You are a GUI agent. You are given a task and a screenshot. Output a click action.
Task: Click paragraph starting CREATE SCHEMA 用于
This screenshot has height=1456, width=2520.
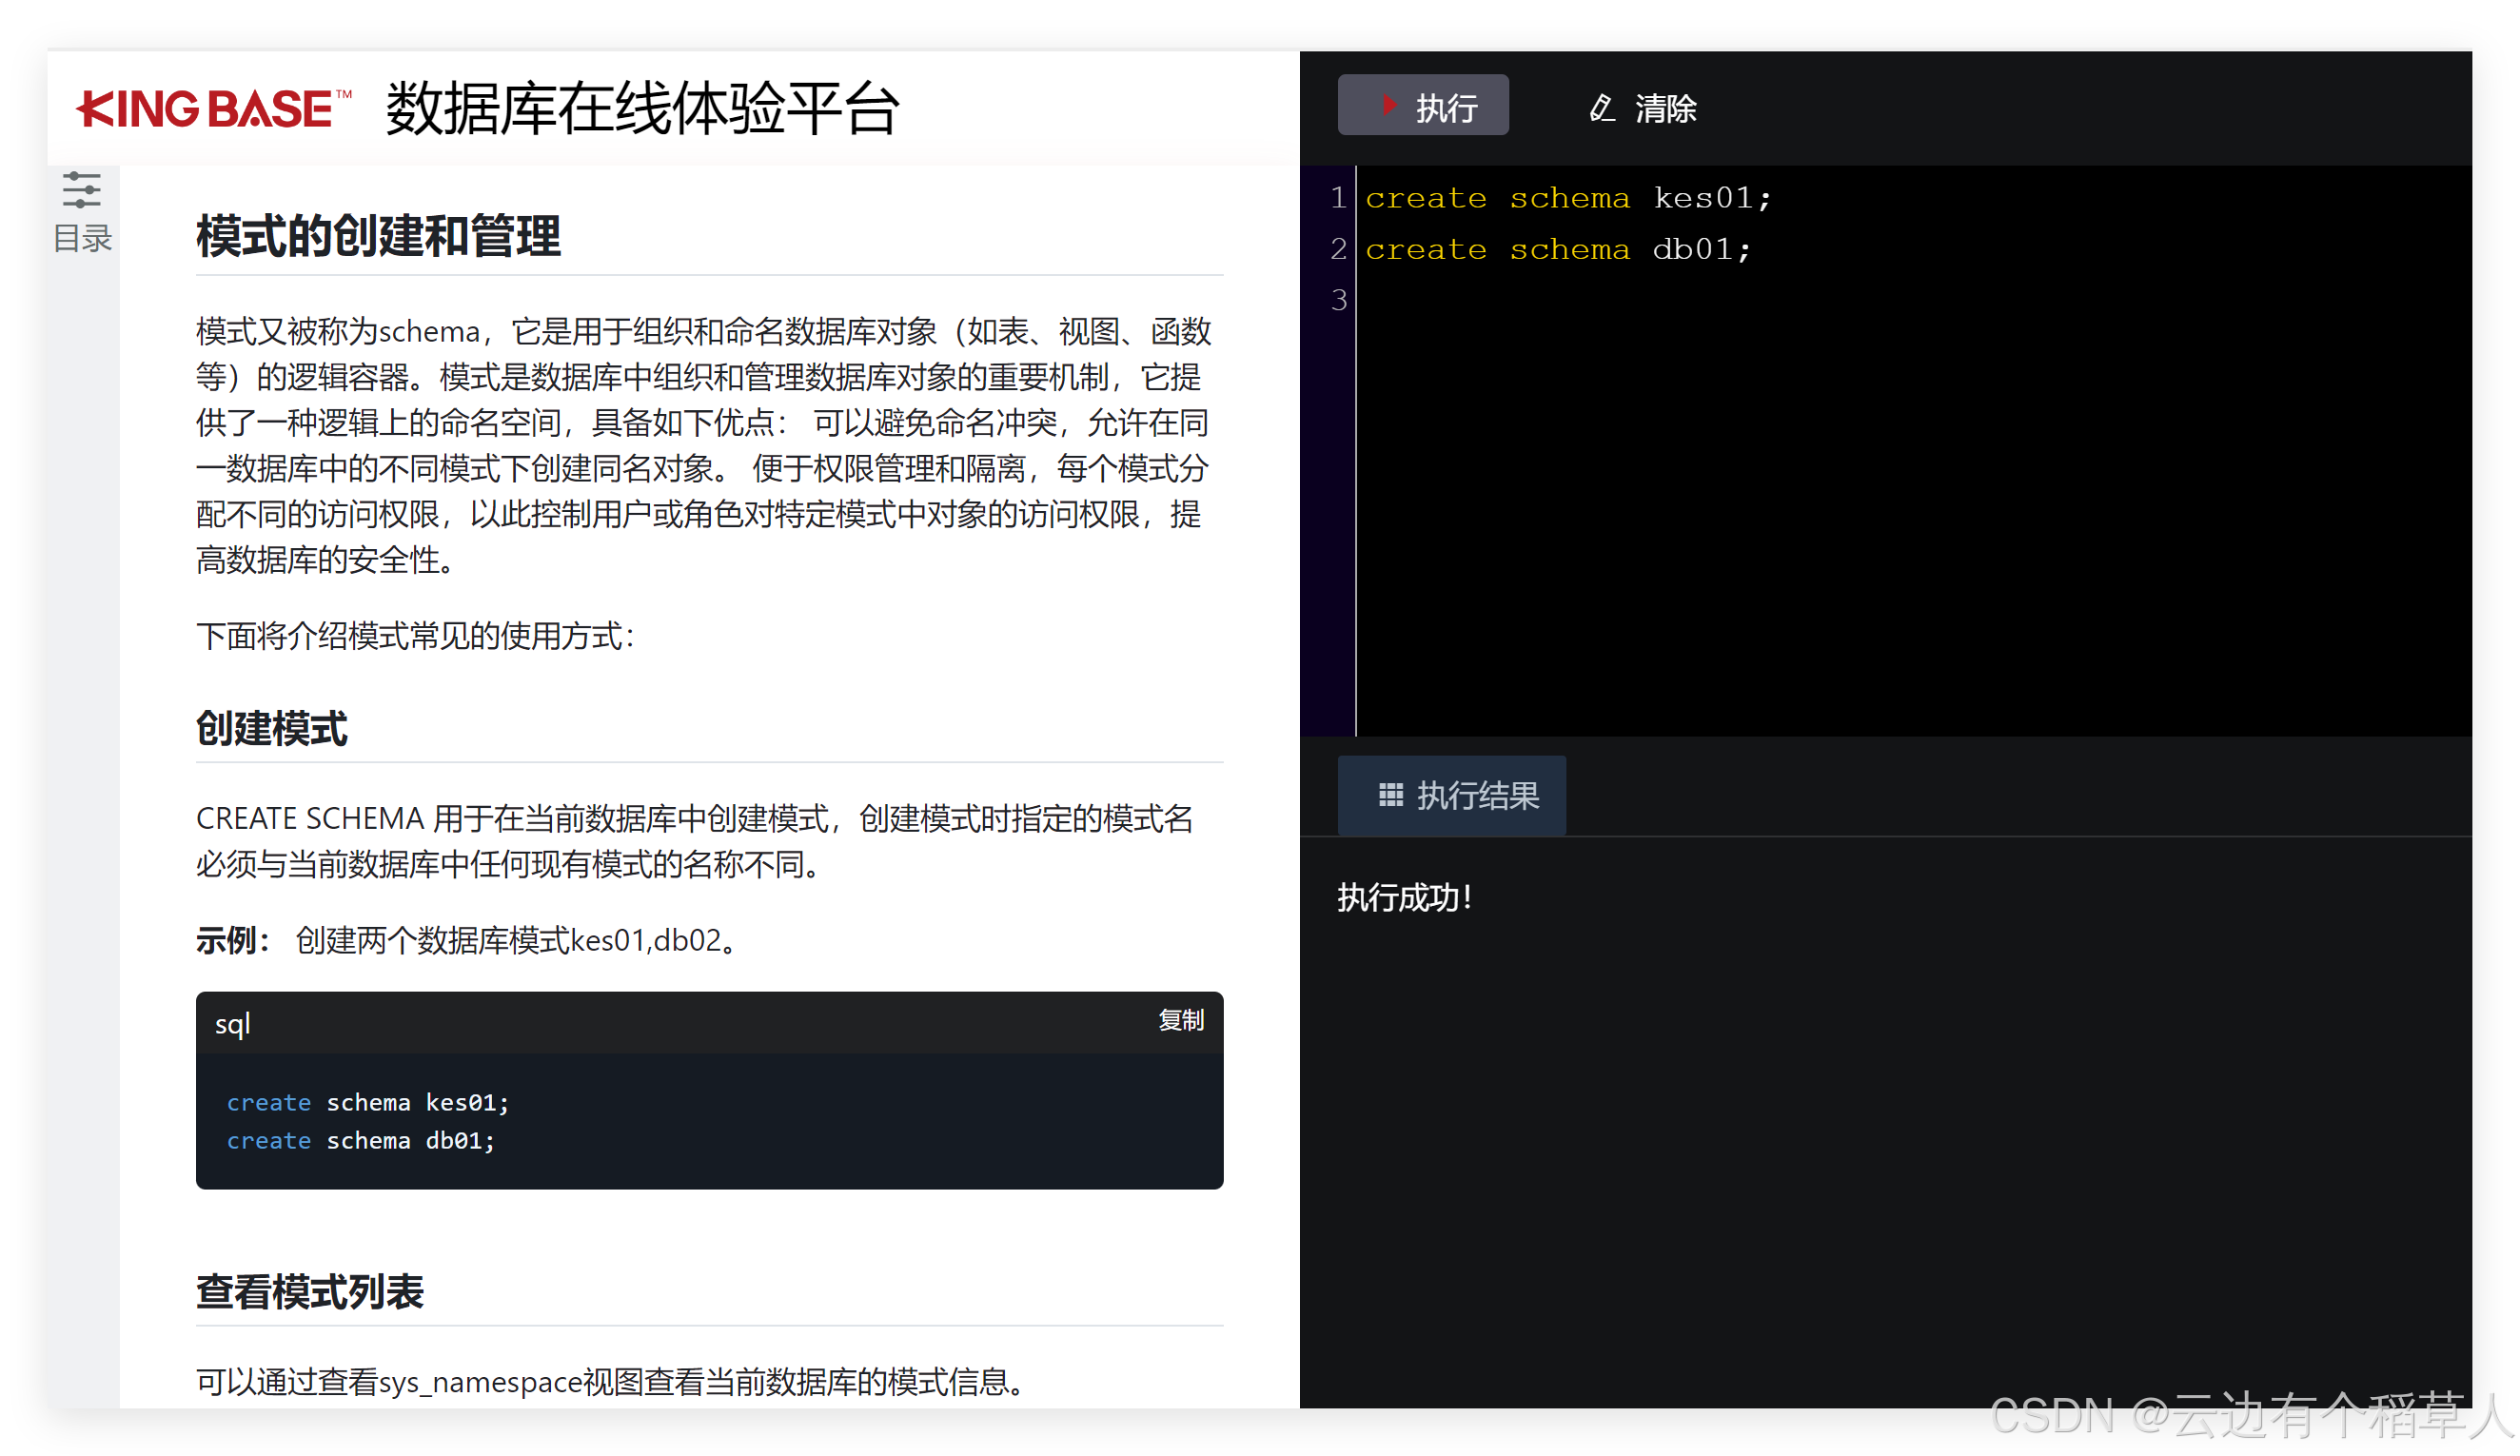coord(695,841)
